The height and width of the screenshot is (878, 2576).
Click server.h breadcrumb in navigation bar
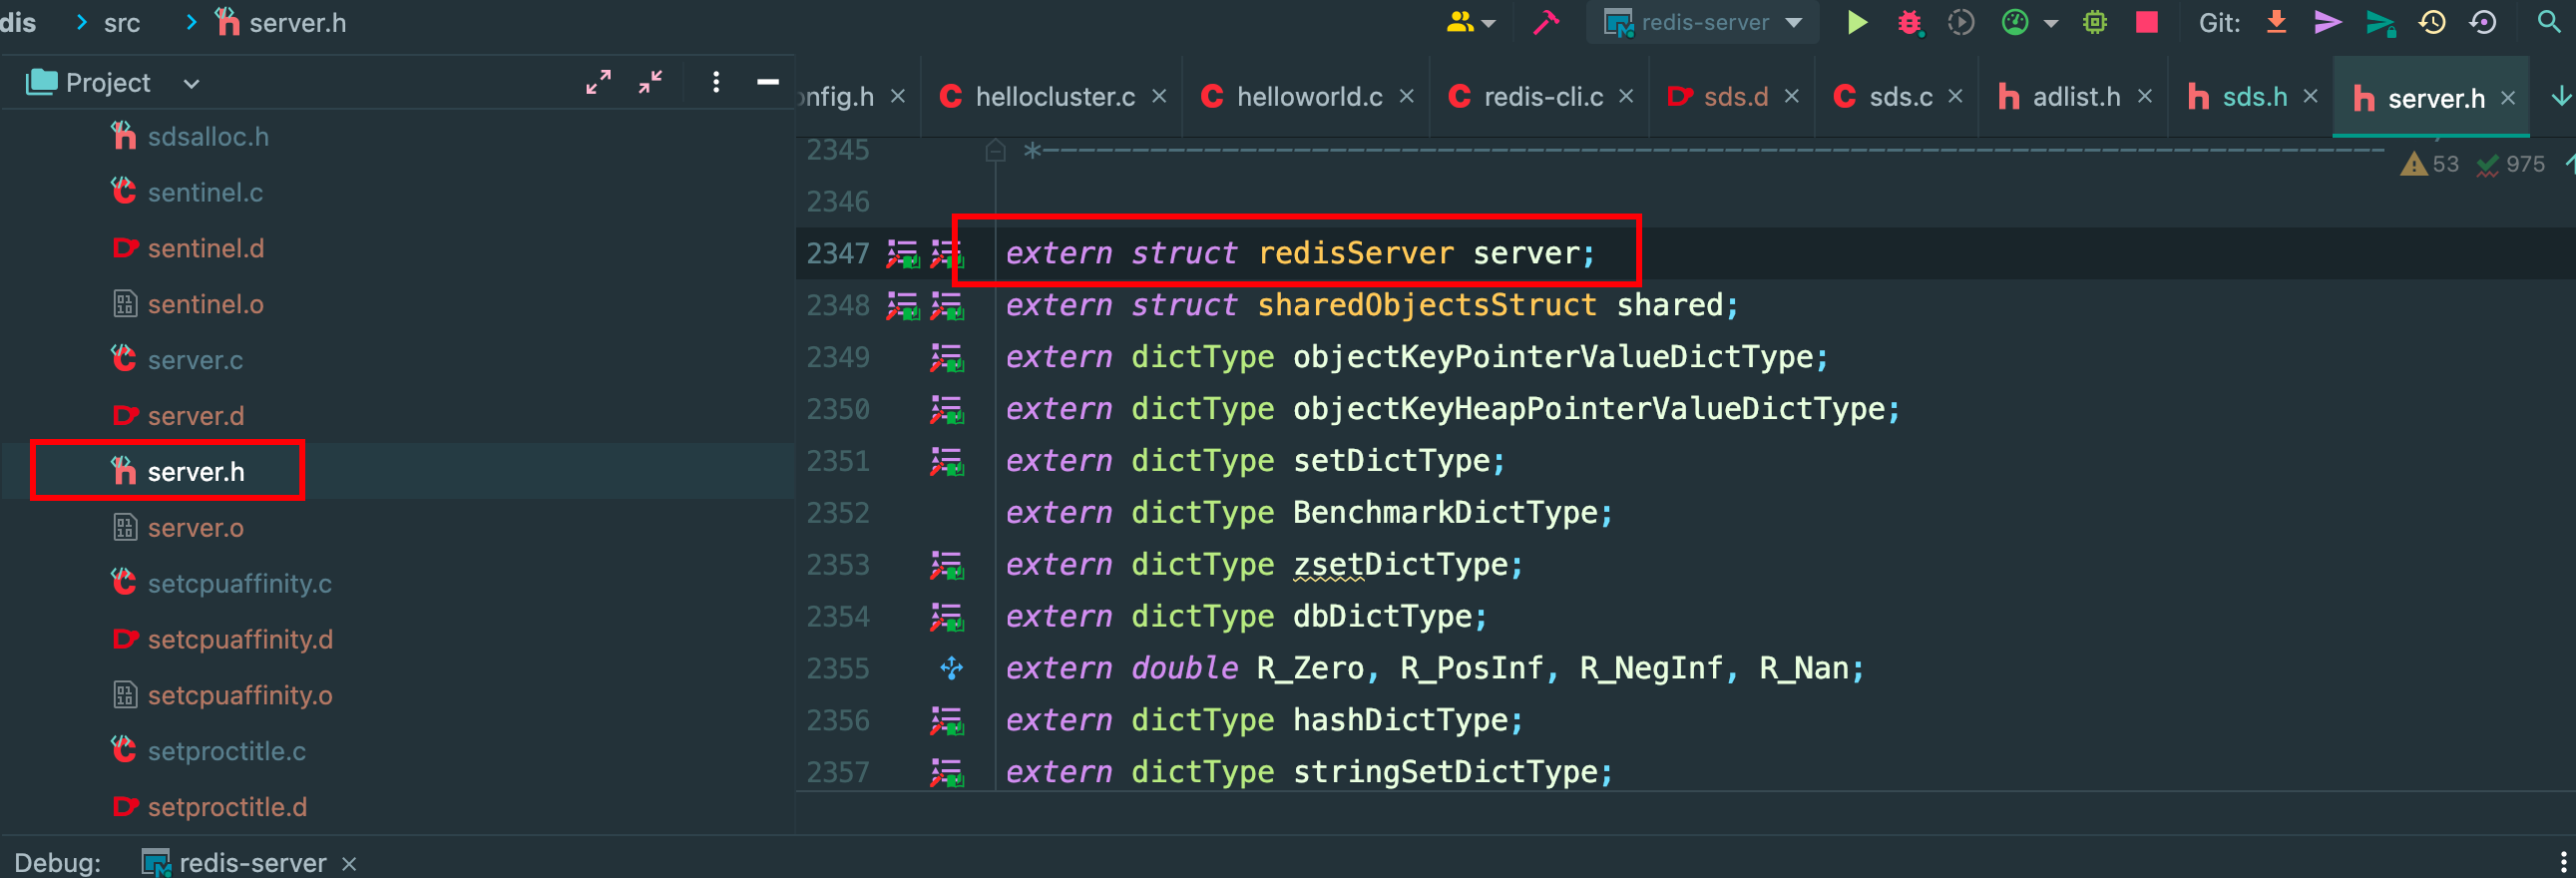[282, 23]
